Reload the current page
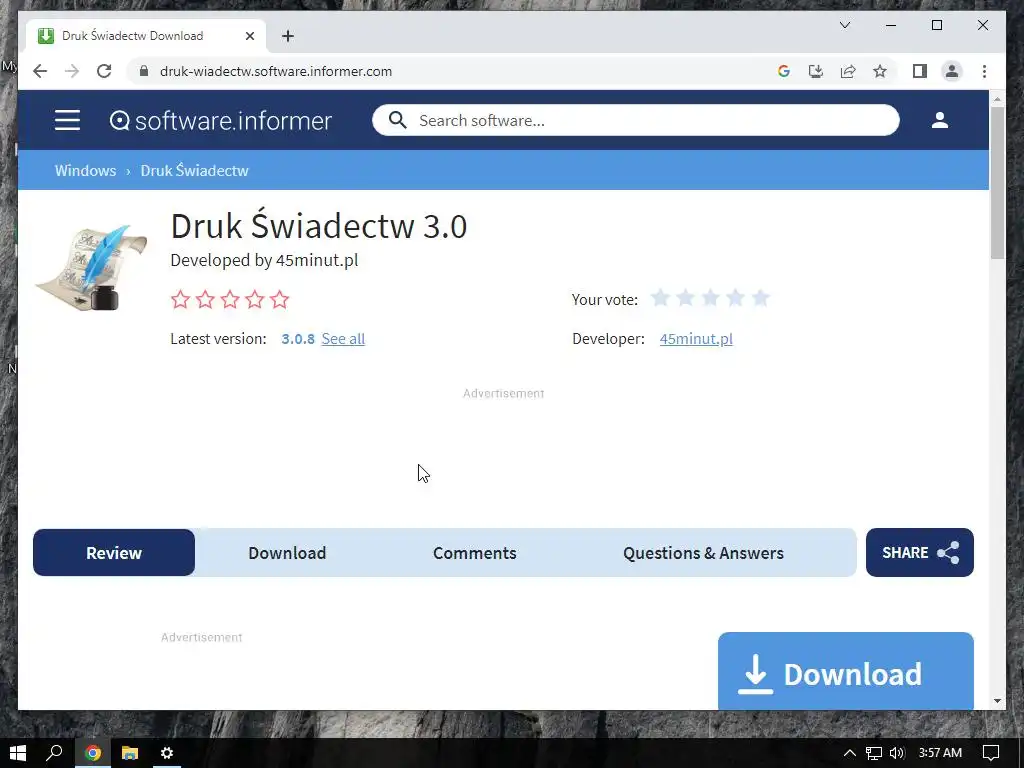The width and height of the screenshot is (1024, 768). tap(104, 71)
